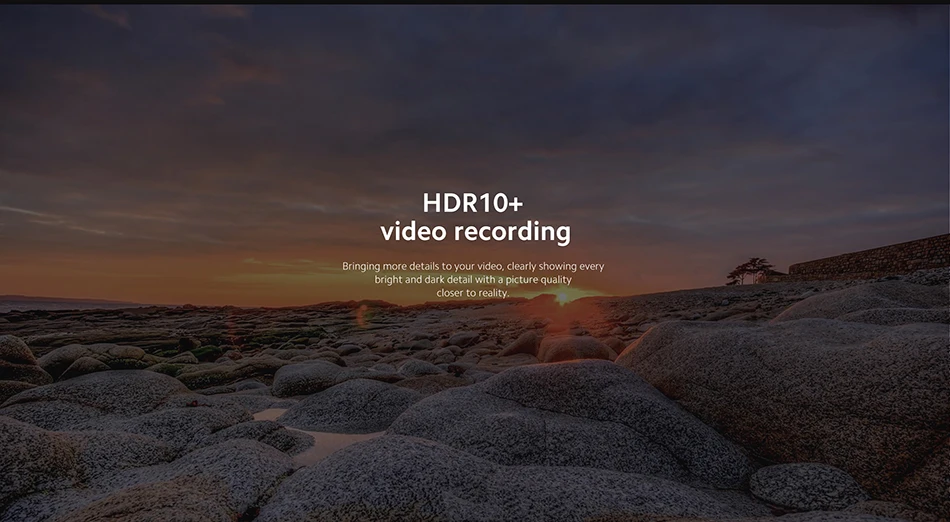950x522 pixels.
Task: Click the text "closer to reality."
Action: point(473,292)
